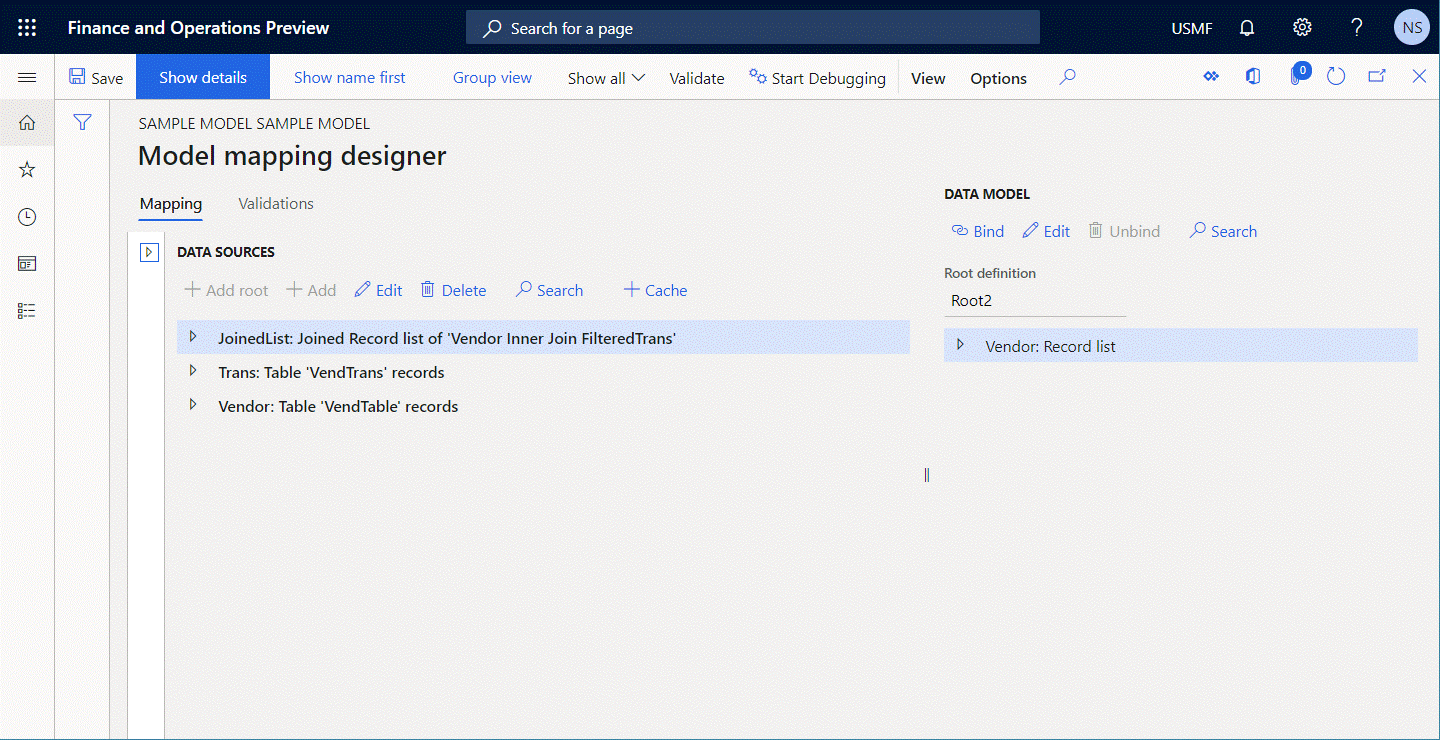1440x740 pixels.
Task: Select the Home icon in the sidebar
Action: click(26, 122)
